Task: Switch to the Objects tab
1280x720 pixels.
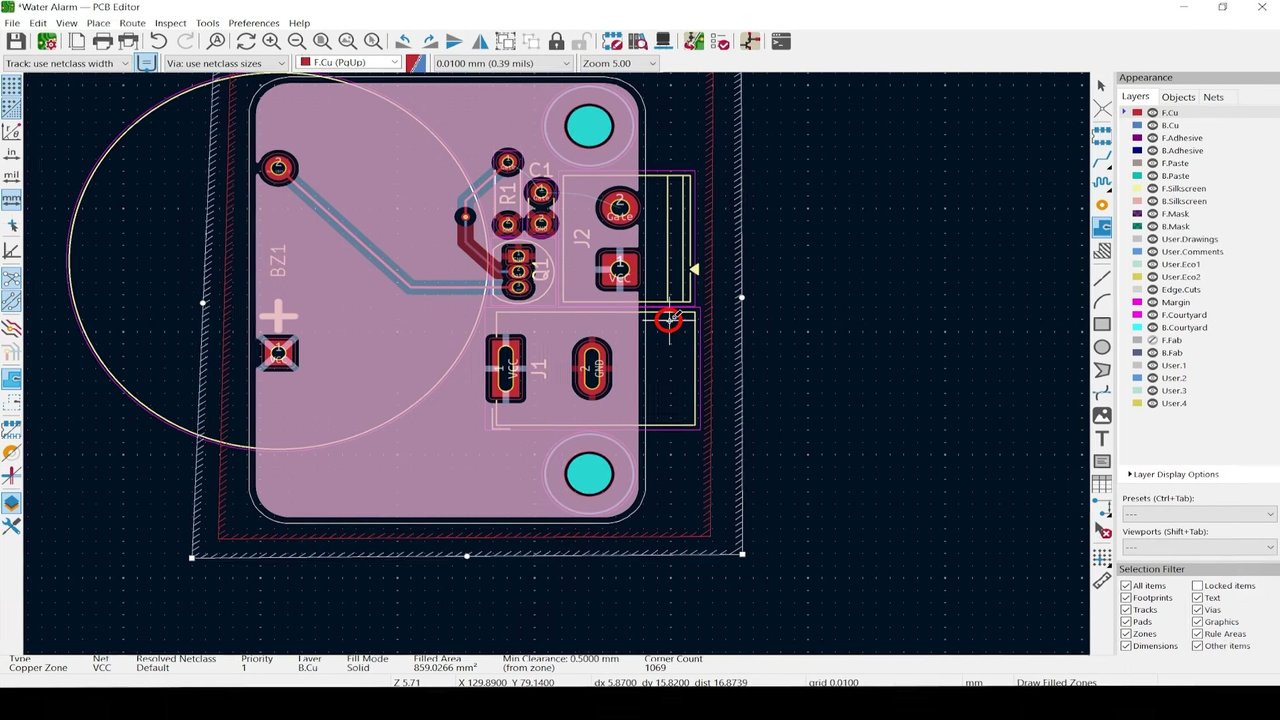Action: click(x=1178, y=97)
